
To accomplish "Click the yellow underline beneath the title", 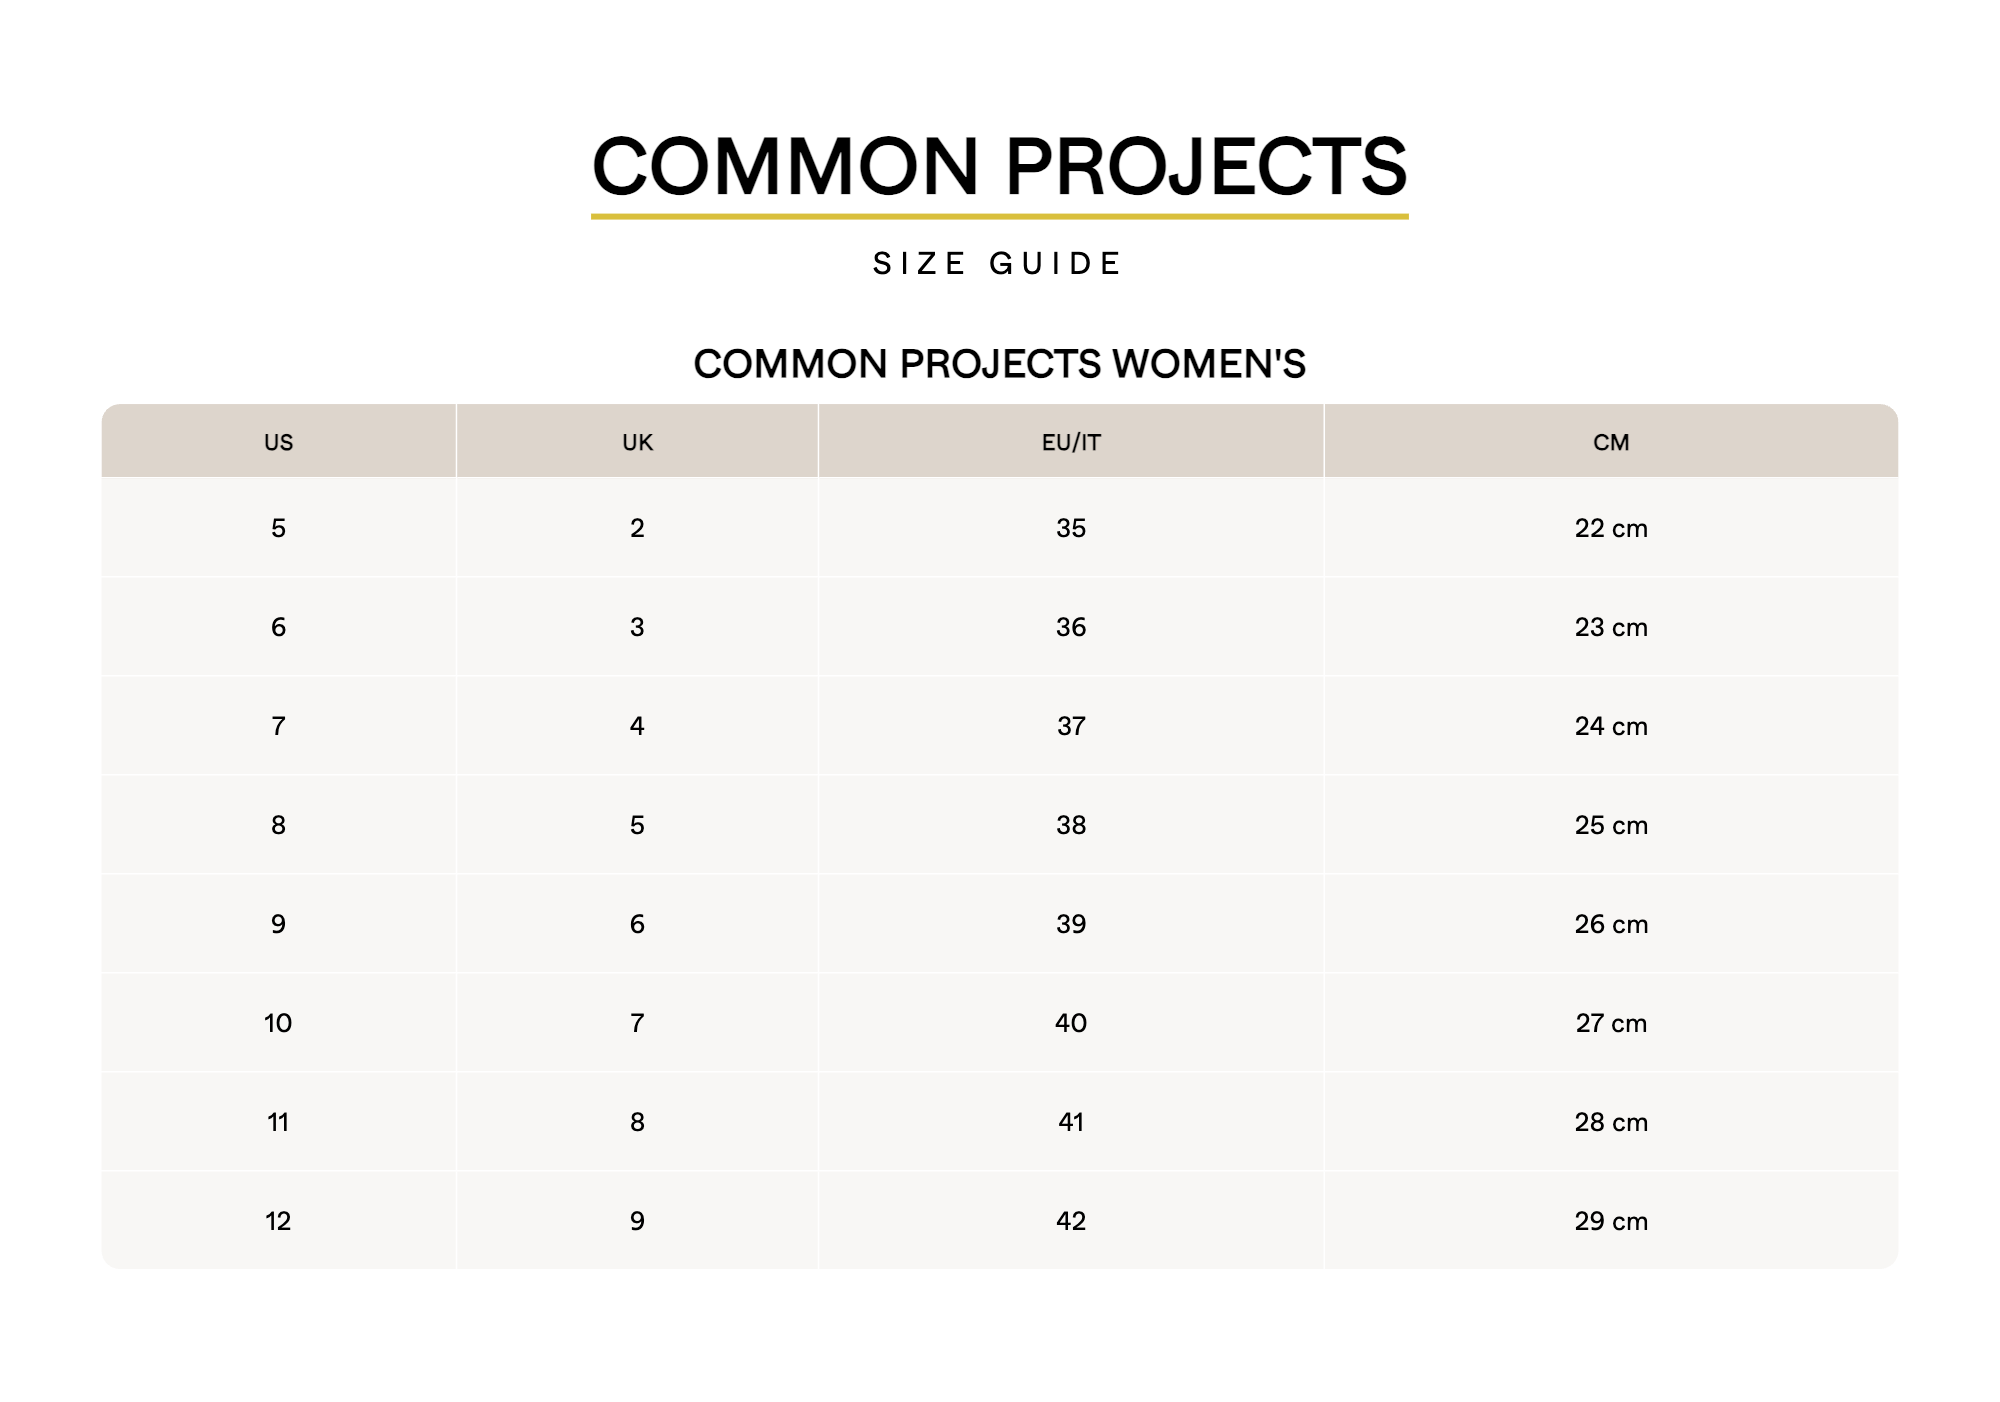I will 999,216.
